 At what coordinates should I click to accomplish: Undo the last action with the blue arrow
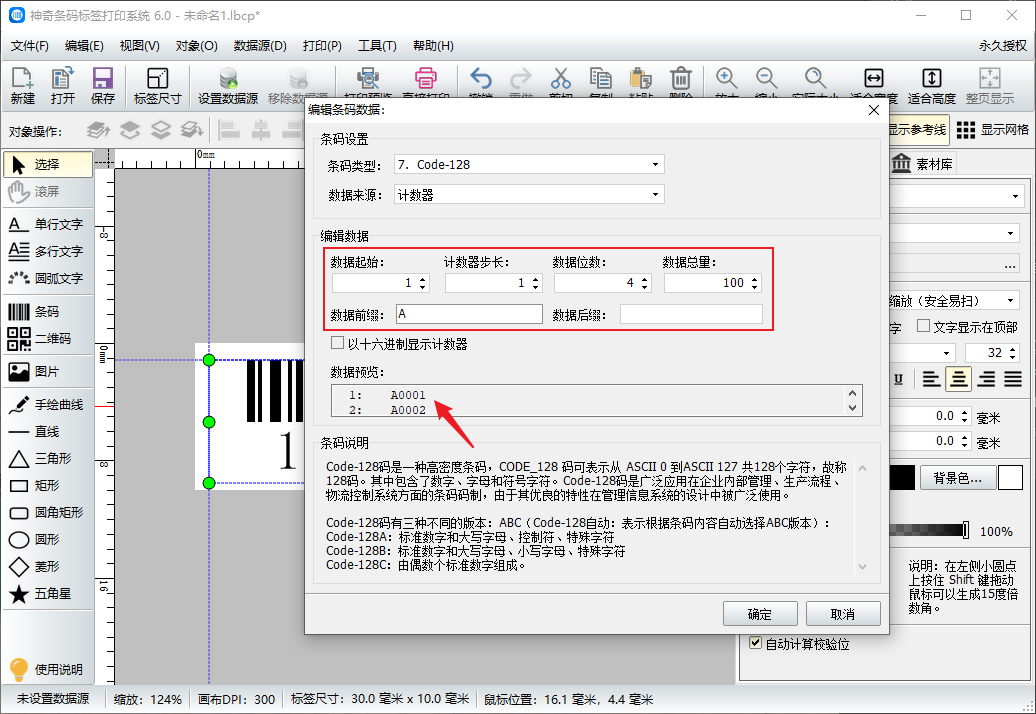coord(480,79)
